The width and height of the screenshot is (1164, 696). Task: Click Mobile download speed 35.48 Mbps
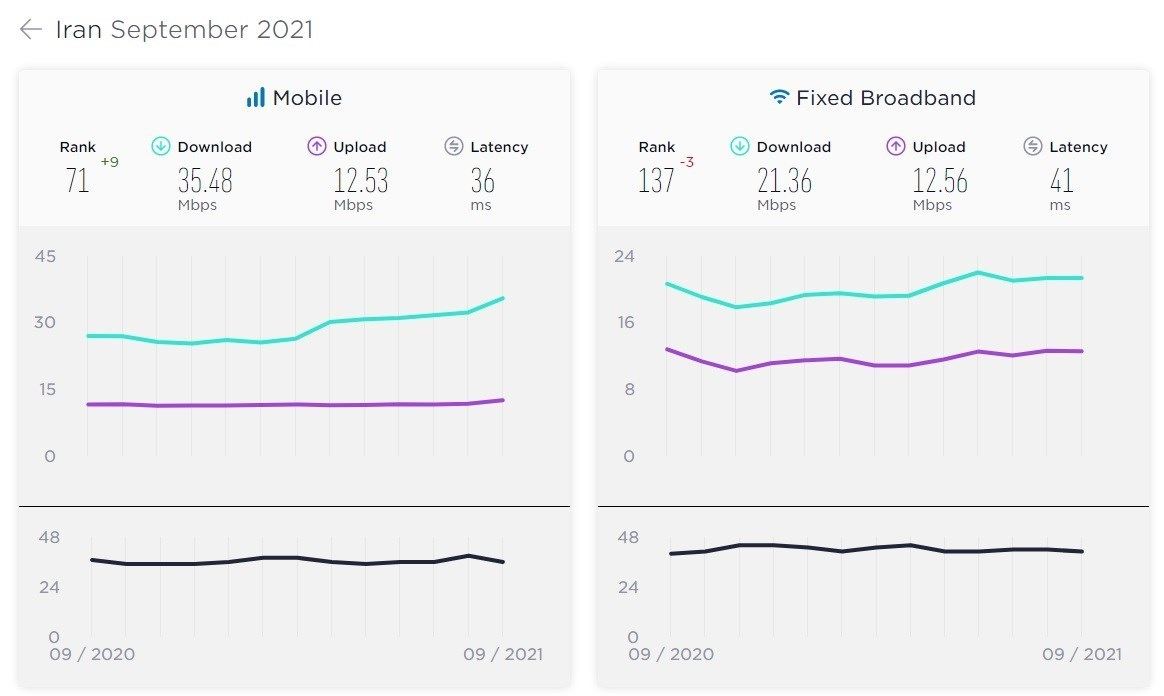(x=205, y=182)
